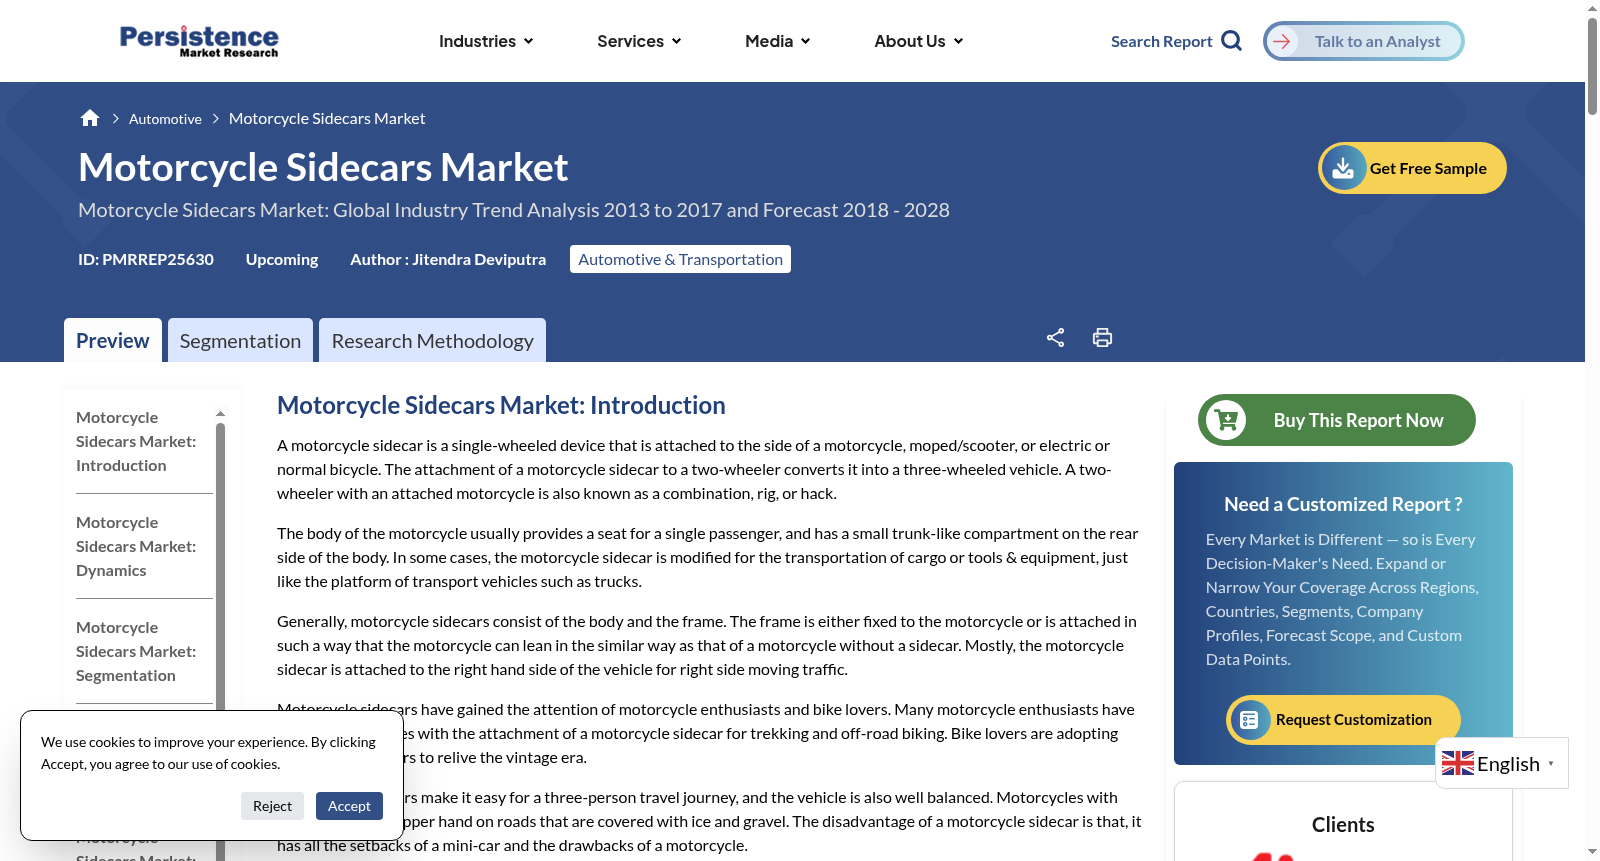Click the arrow icon on Talk to an Analyst
This screenshot has width=1600, height=861.
1282,41
